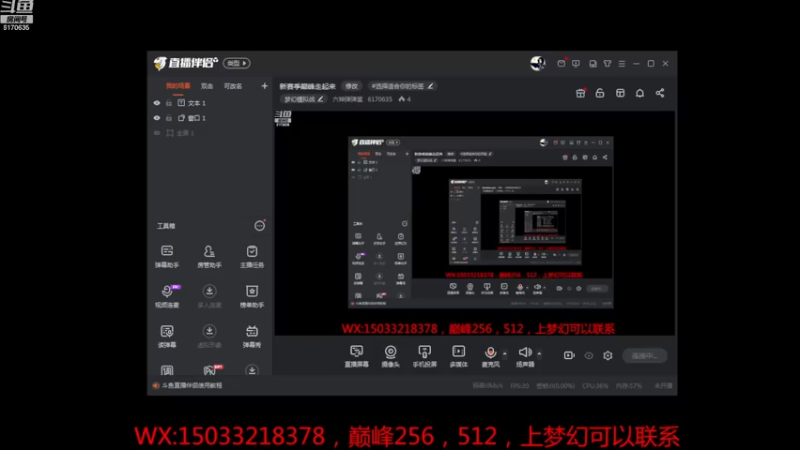The image size is (800, 450).
Task: Open the message bubble icon in title bar
Action: [576, 64]
